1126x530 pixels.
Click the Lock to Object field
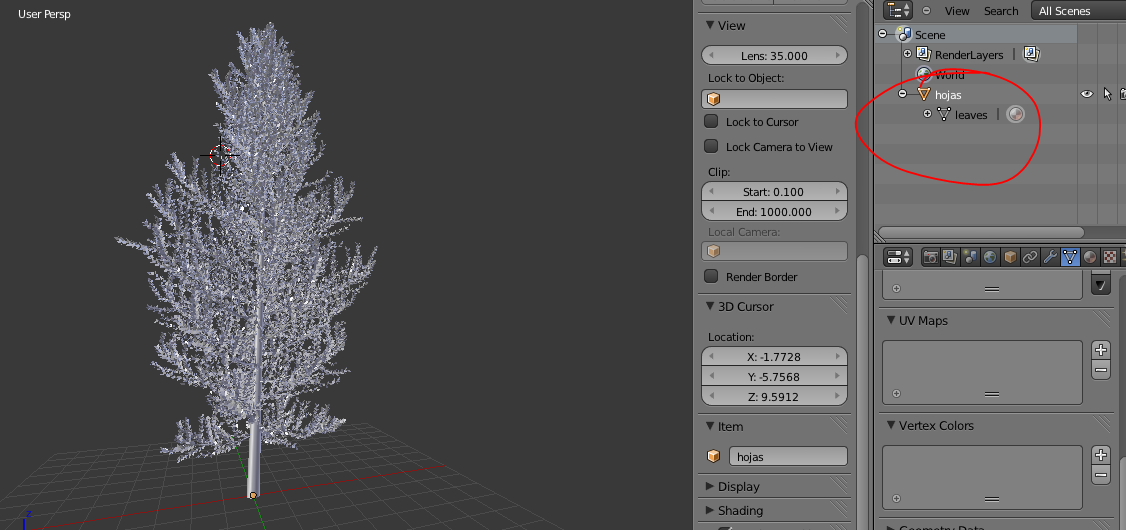coord(774,99)
